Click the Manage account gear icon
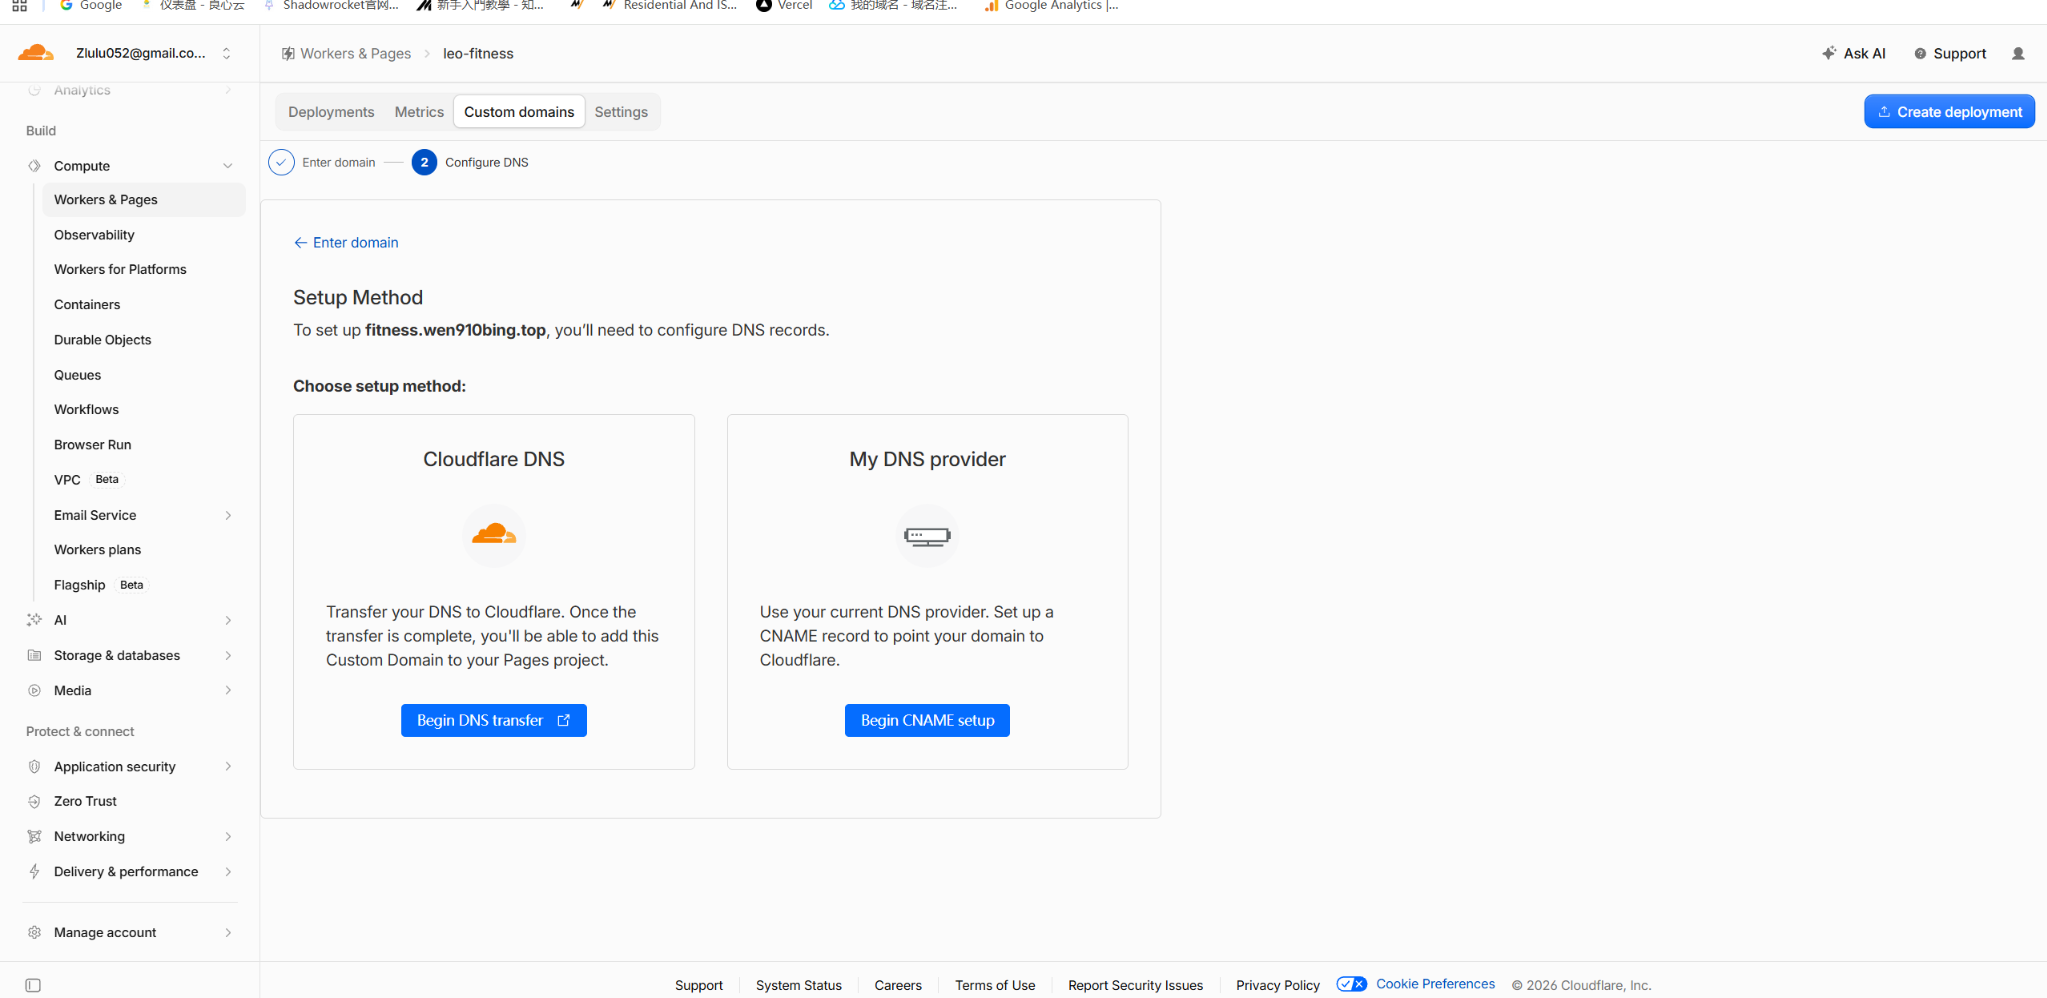Screen dimensions: 2047x998 click(x=34, y=932)
